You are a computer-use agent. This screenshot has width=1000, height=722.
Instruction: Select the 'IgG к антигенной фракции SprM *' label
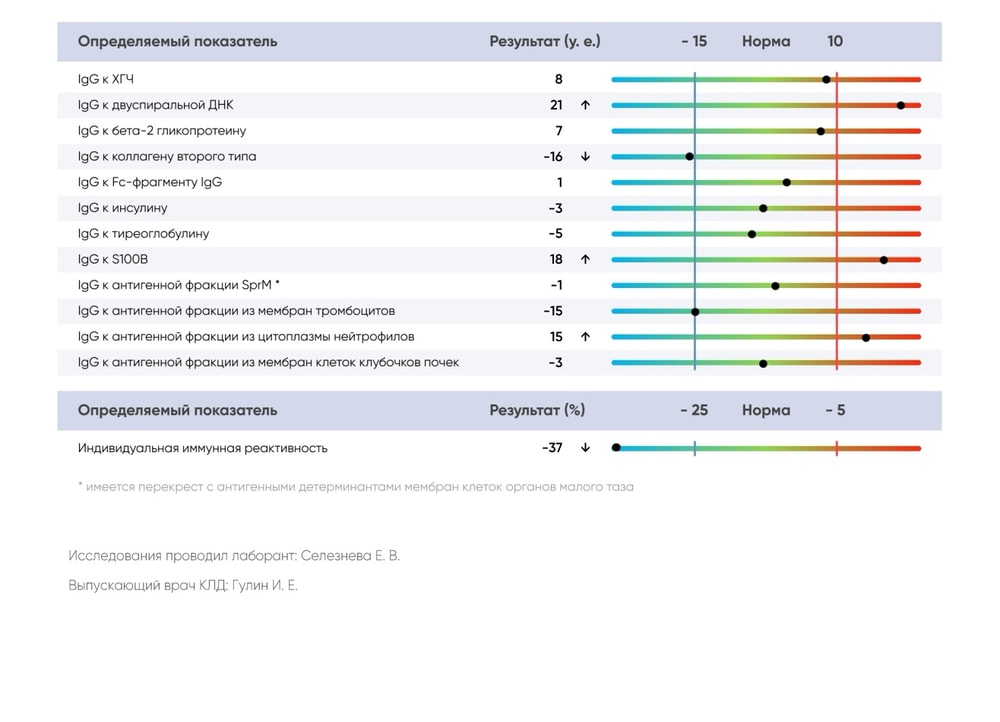(x=179, y=285)
